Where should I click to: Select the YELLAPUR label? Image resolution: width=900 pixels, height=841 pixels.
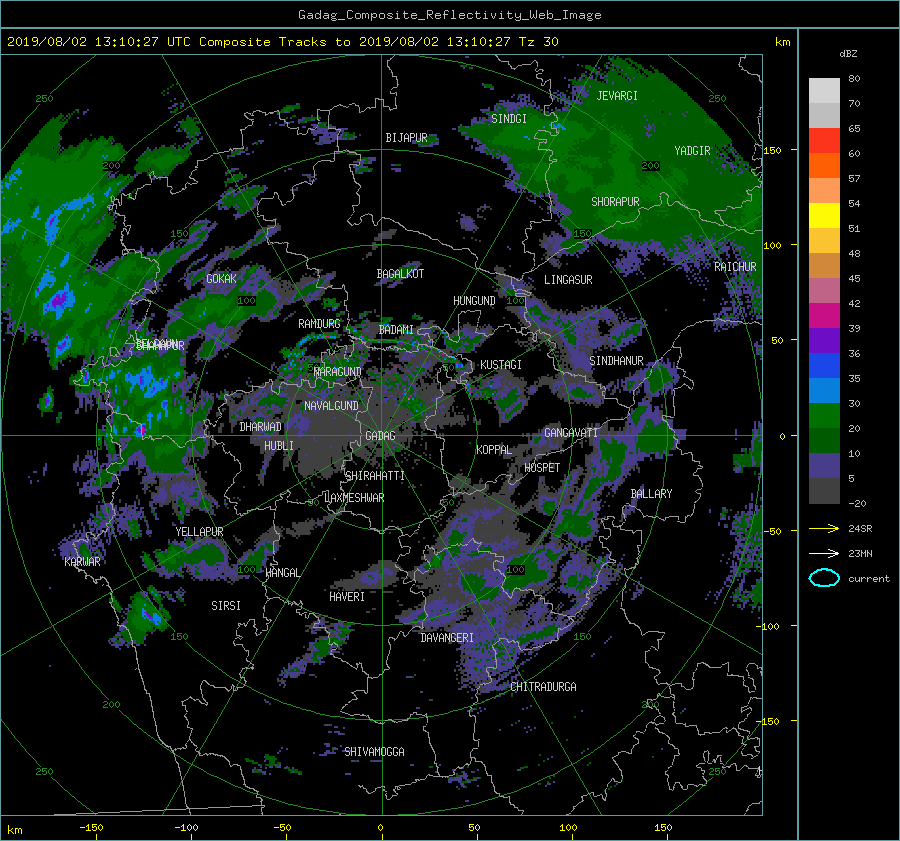click(x=199, y=532)
